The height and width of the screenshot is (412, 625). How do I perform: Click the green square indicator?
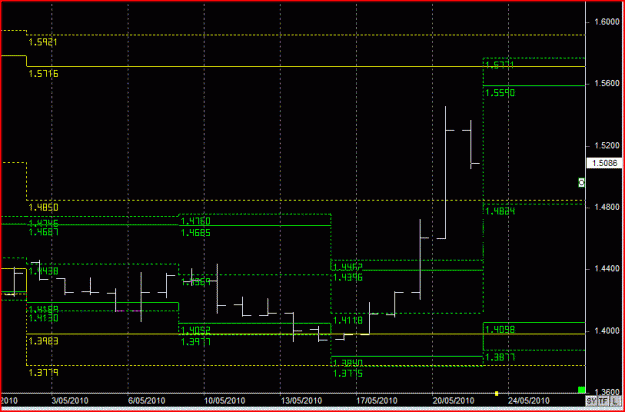click(582, 390)
